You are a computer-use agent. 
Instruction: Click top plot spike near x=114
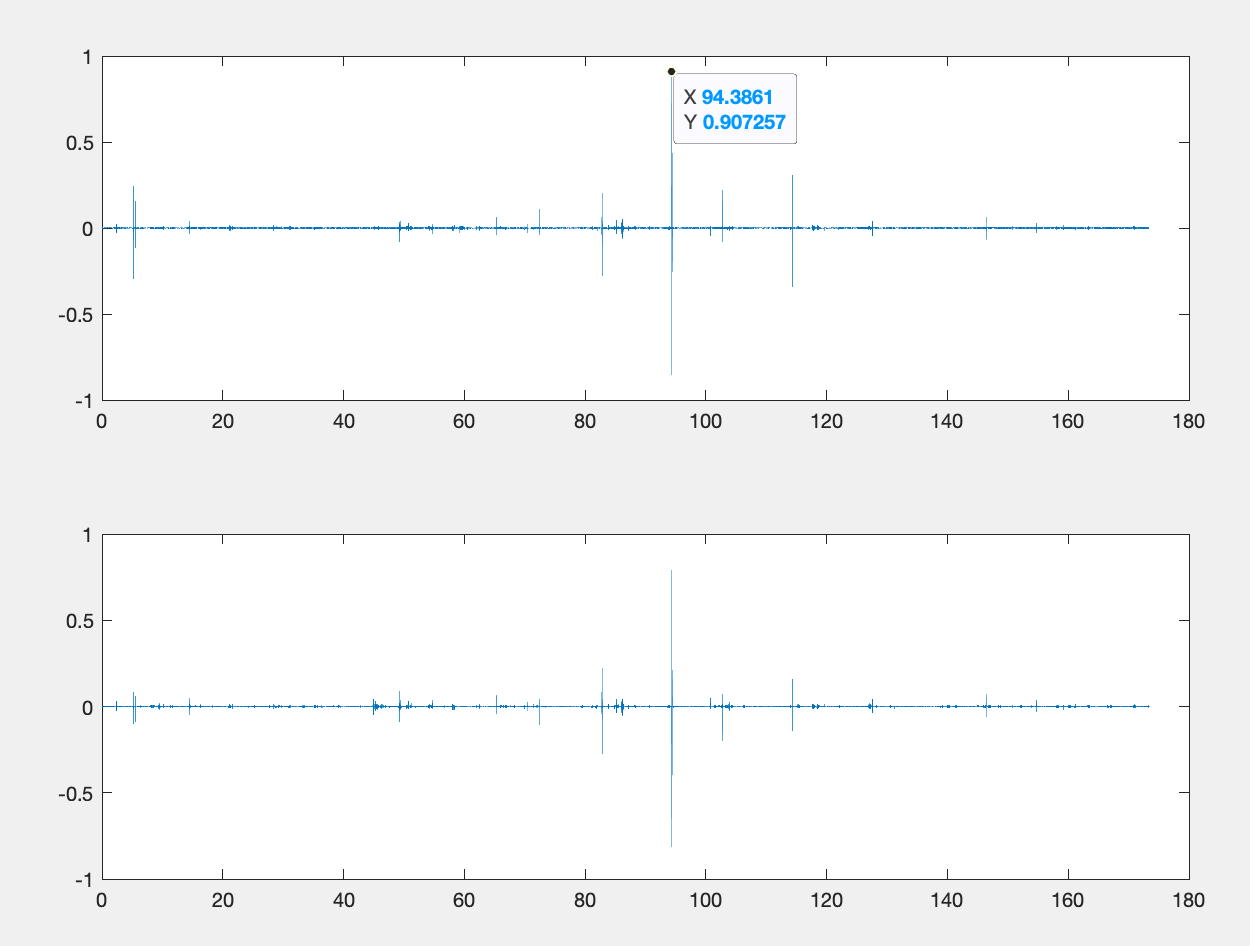click(x=792, y=200)
